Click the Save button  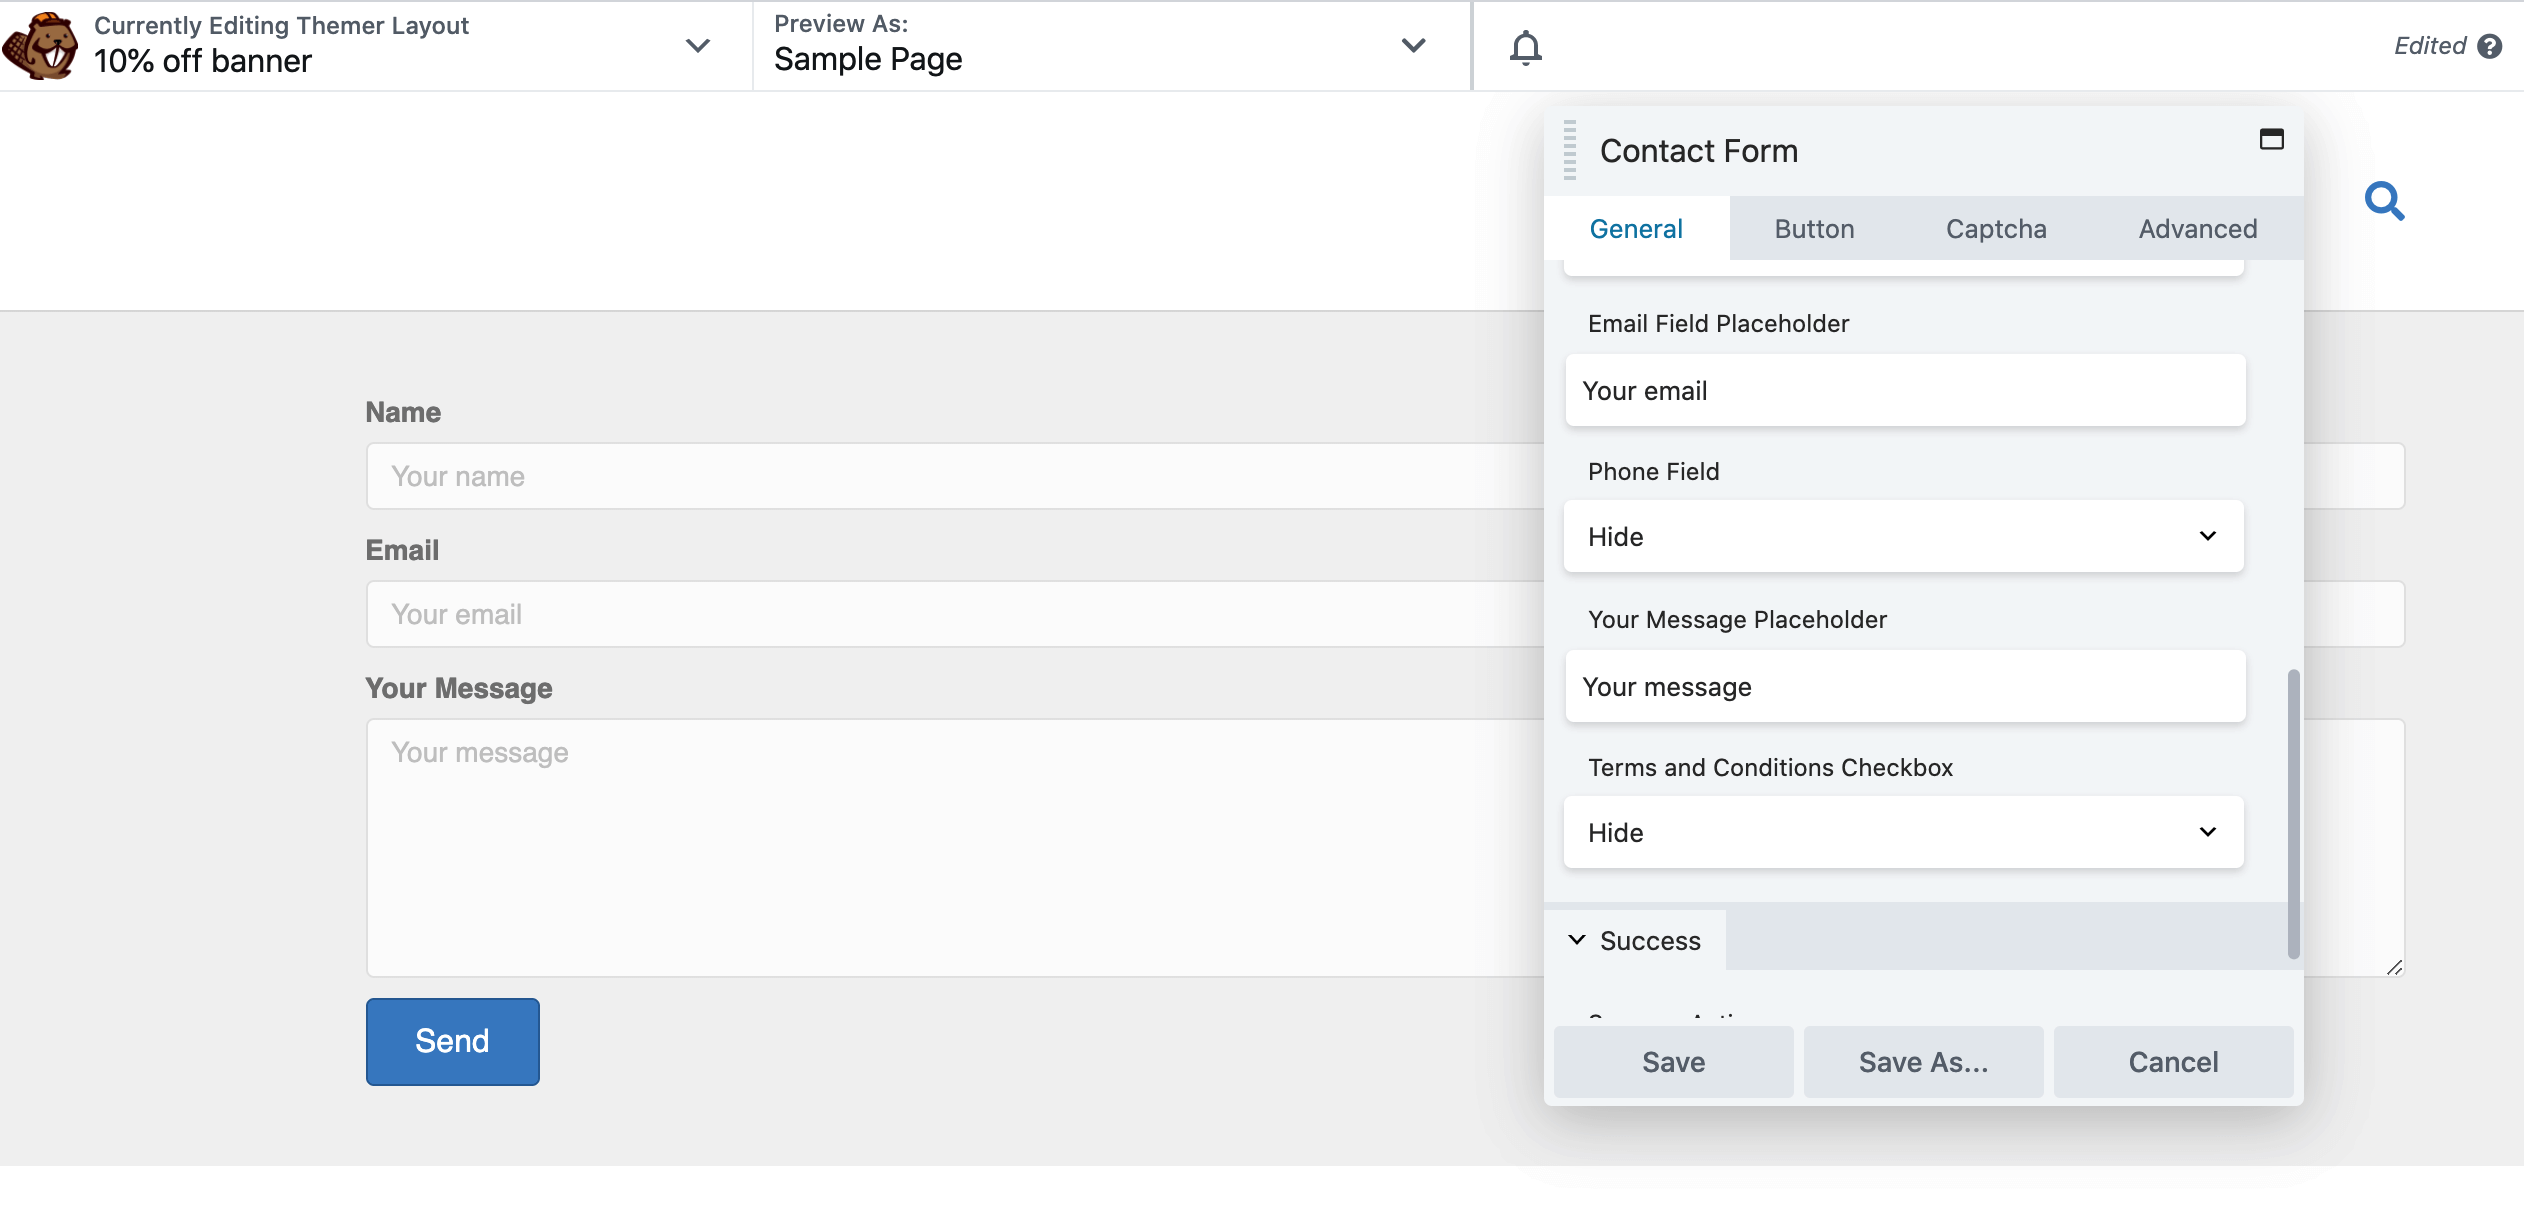pyautogui.click(x=1672, y=1062)
